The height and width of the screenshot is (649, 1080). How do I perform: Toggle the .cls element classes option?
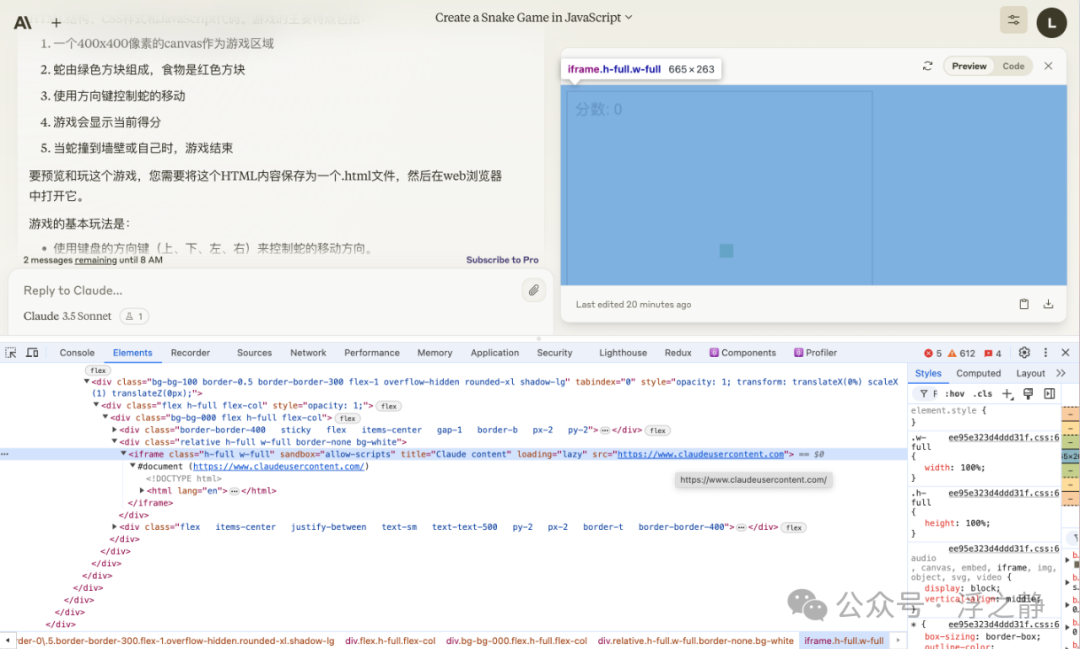point(983,394)
